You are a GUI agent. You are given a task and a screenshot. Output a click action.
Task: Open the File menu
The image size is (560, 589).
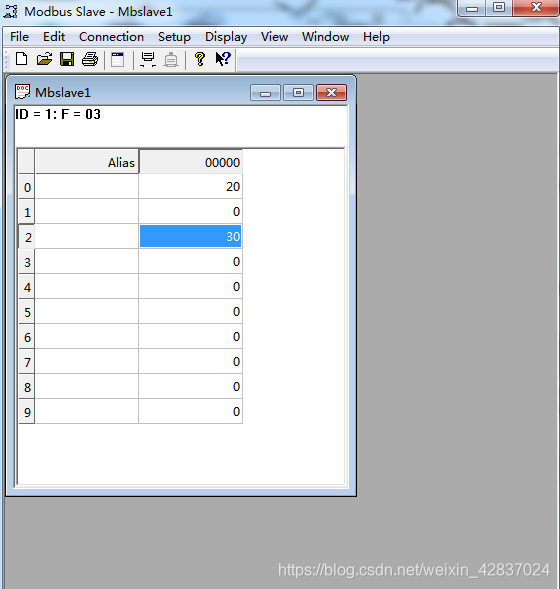20,37
